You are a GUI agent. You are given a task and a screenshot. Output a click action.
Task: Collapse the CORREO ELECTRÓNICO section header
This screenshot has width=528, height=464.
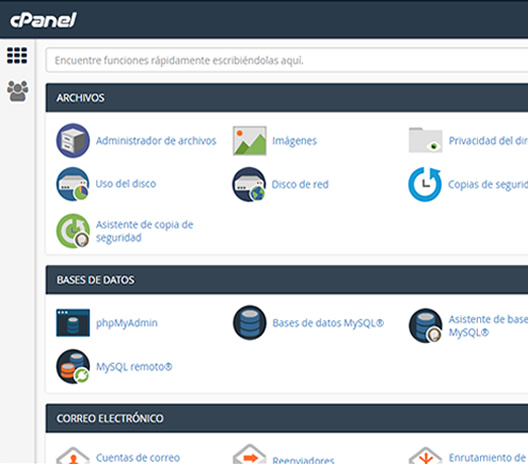click(x=287, y=418)
